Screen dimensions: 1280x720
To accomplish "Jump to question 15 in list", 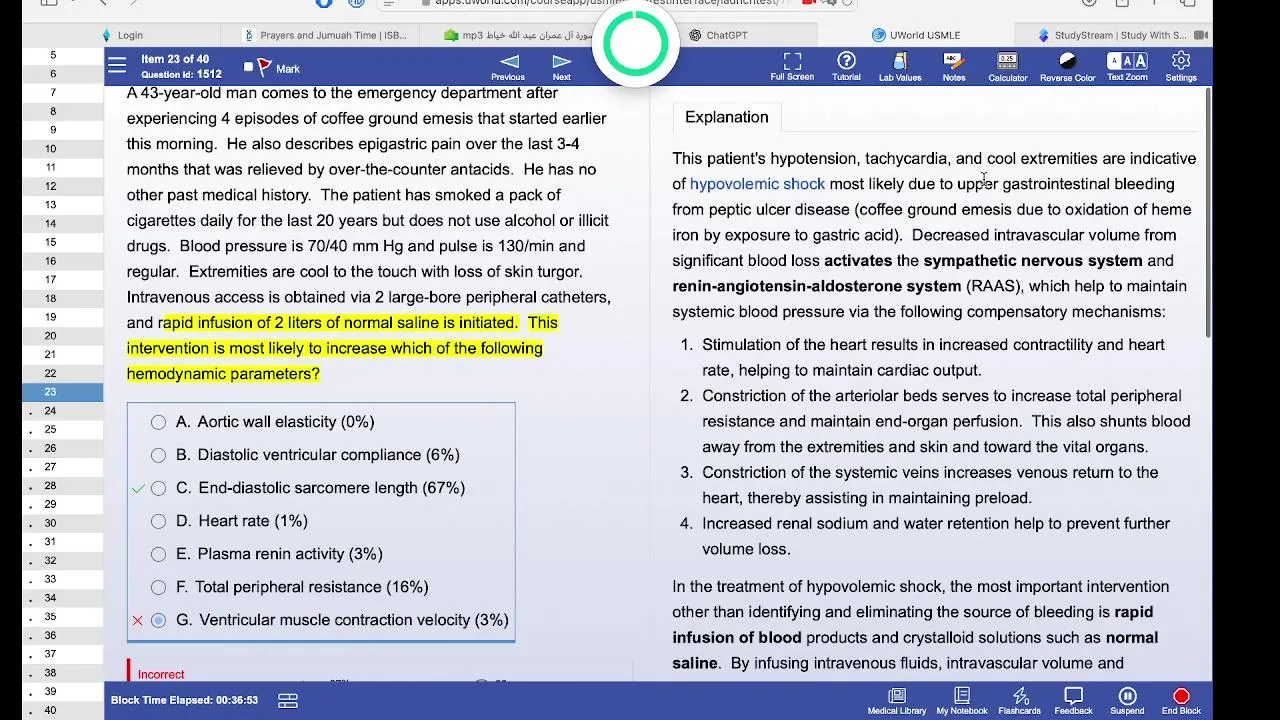I will (62, 242).
